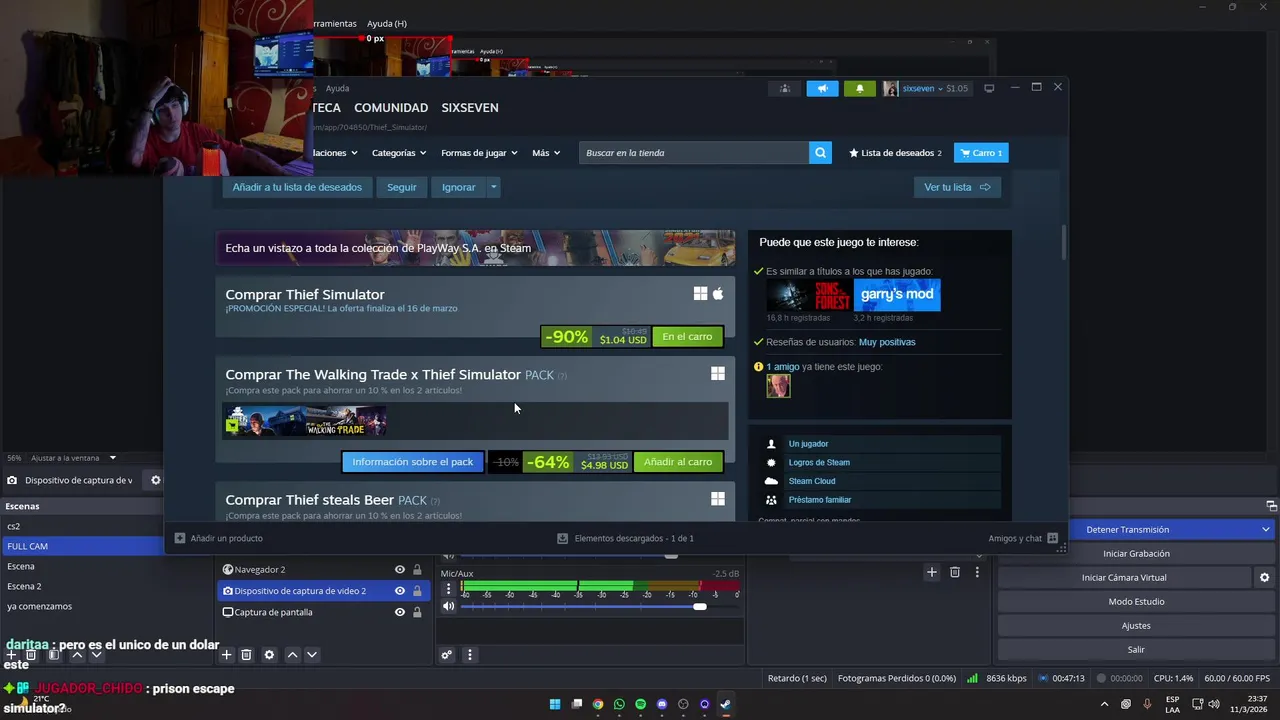Image resolution: width=1280 pixels, height=720 pixels.
Task: Open the COMUNIDAD tab in Steam
Action: click(391, 108)
